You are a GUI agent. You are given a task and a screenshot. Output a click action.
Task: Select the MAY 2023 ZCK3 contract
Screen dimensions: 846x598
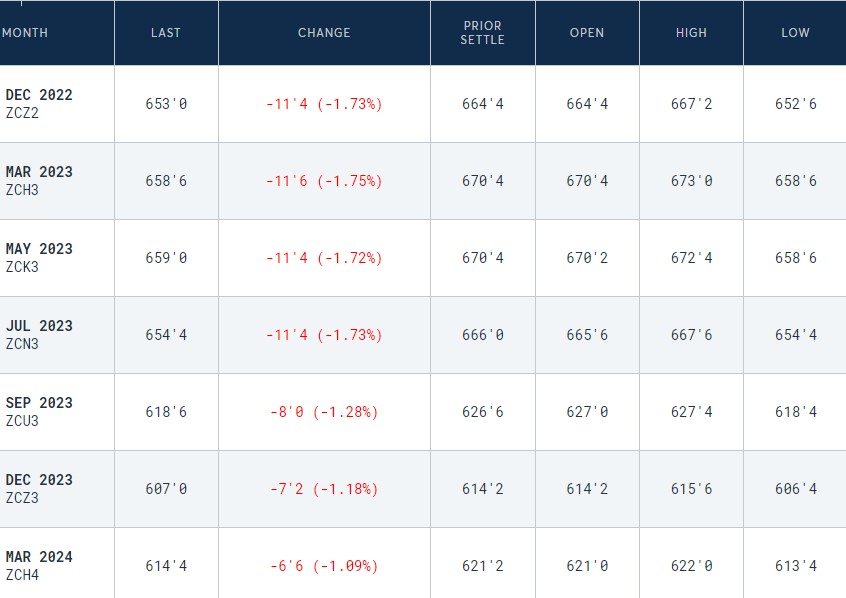click(39, 258)
